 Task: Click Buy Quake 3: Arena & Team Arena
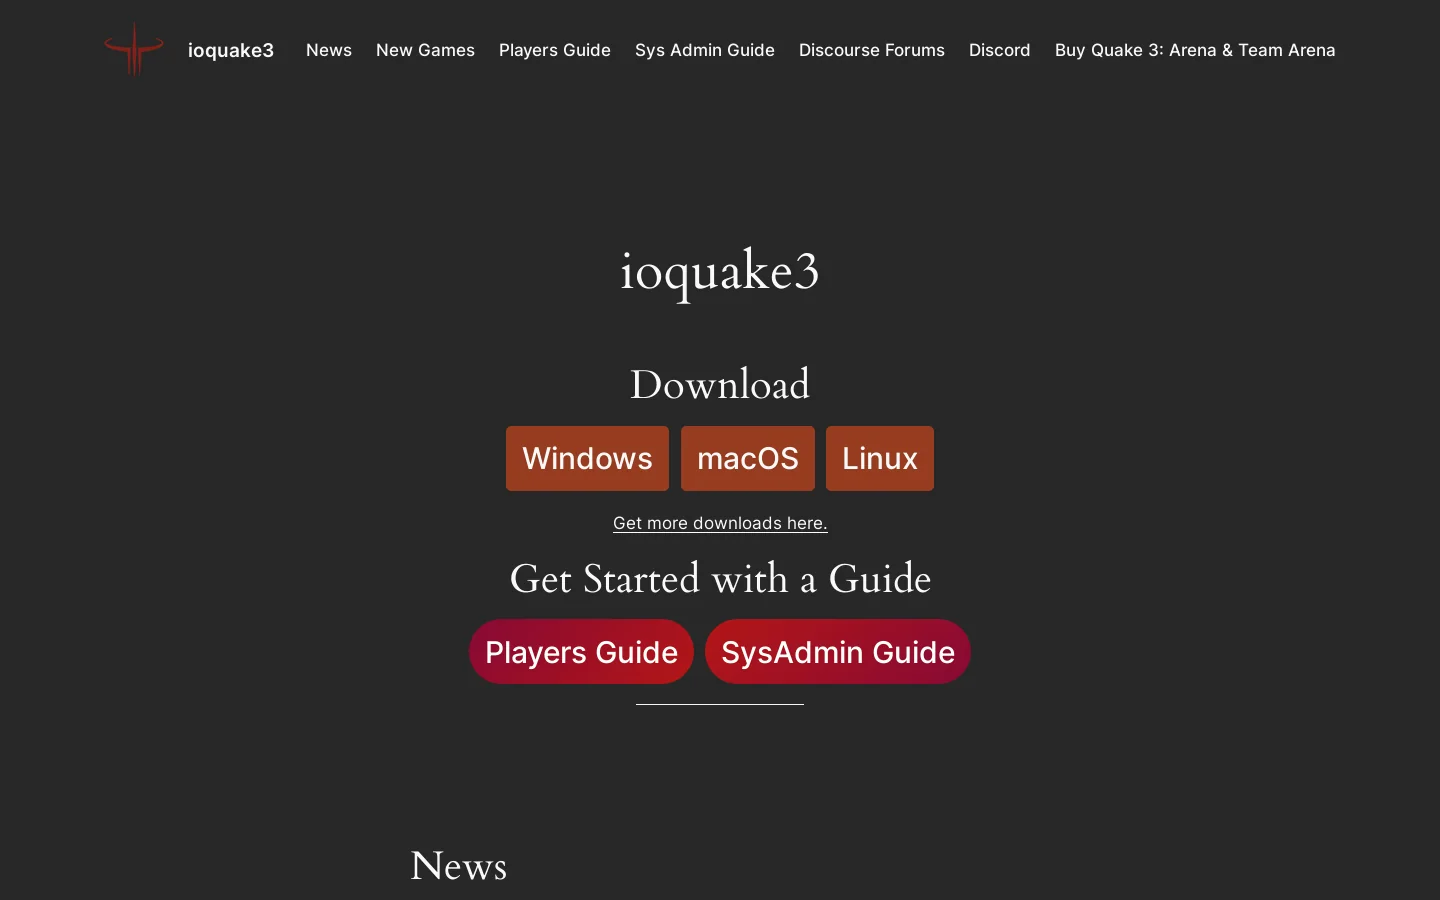click(1195, 50)
